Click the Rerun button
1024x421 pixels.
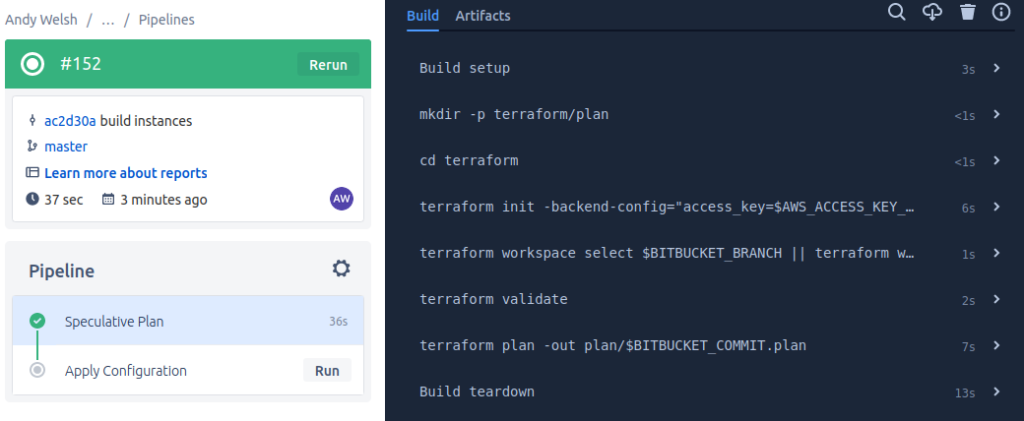328,65
